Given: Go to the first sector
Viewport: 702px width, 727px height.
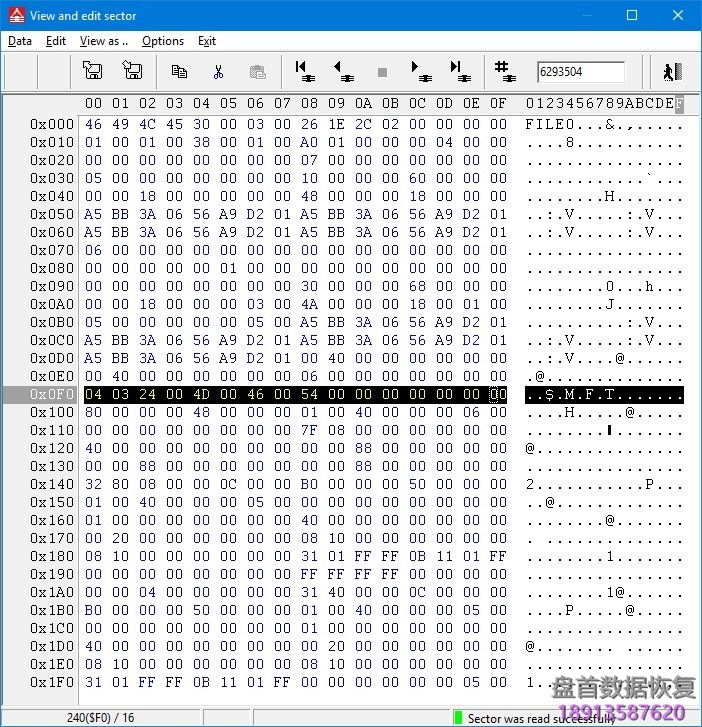Looking at the screenshot, I should point(305,71).
